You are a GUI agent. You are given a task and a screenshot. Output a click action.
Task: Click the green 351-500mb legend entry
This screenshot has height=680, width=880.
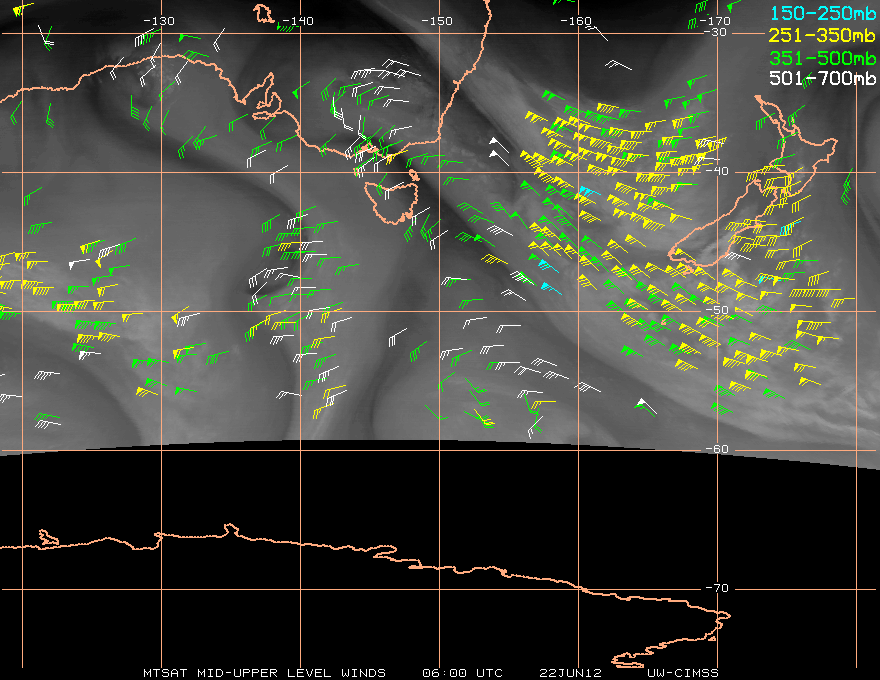(x=823, y=57)
